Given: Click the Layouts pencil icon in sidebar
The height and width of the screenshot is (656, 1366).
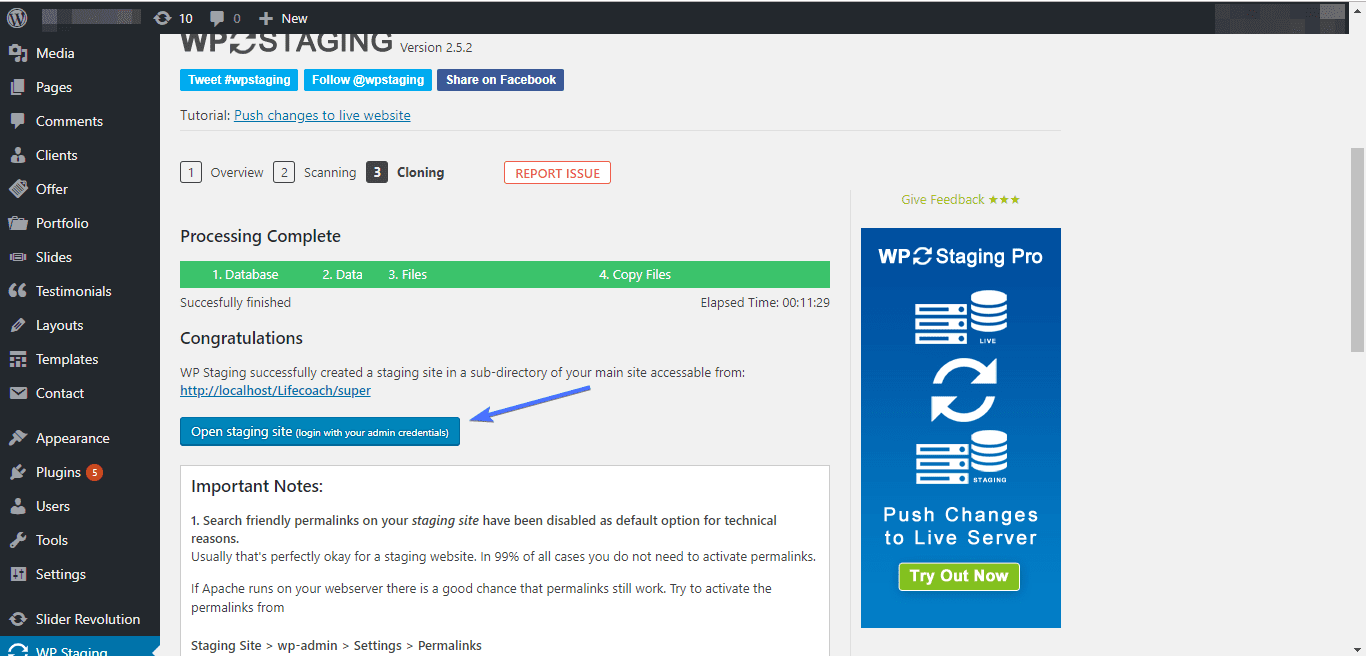Looking at the screenshot, I should (x=18, y=325).
